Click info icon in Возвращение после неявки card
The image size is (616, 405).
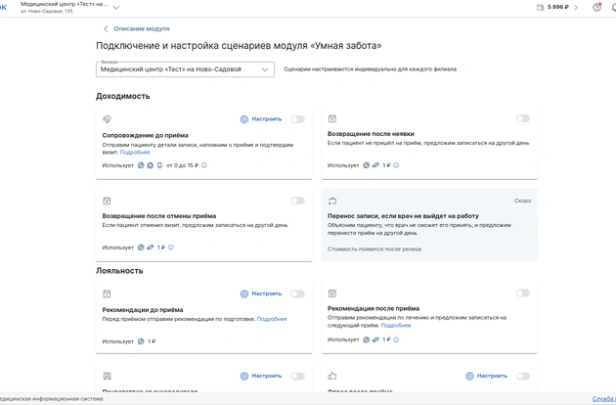396,165
